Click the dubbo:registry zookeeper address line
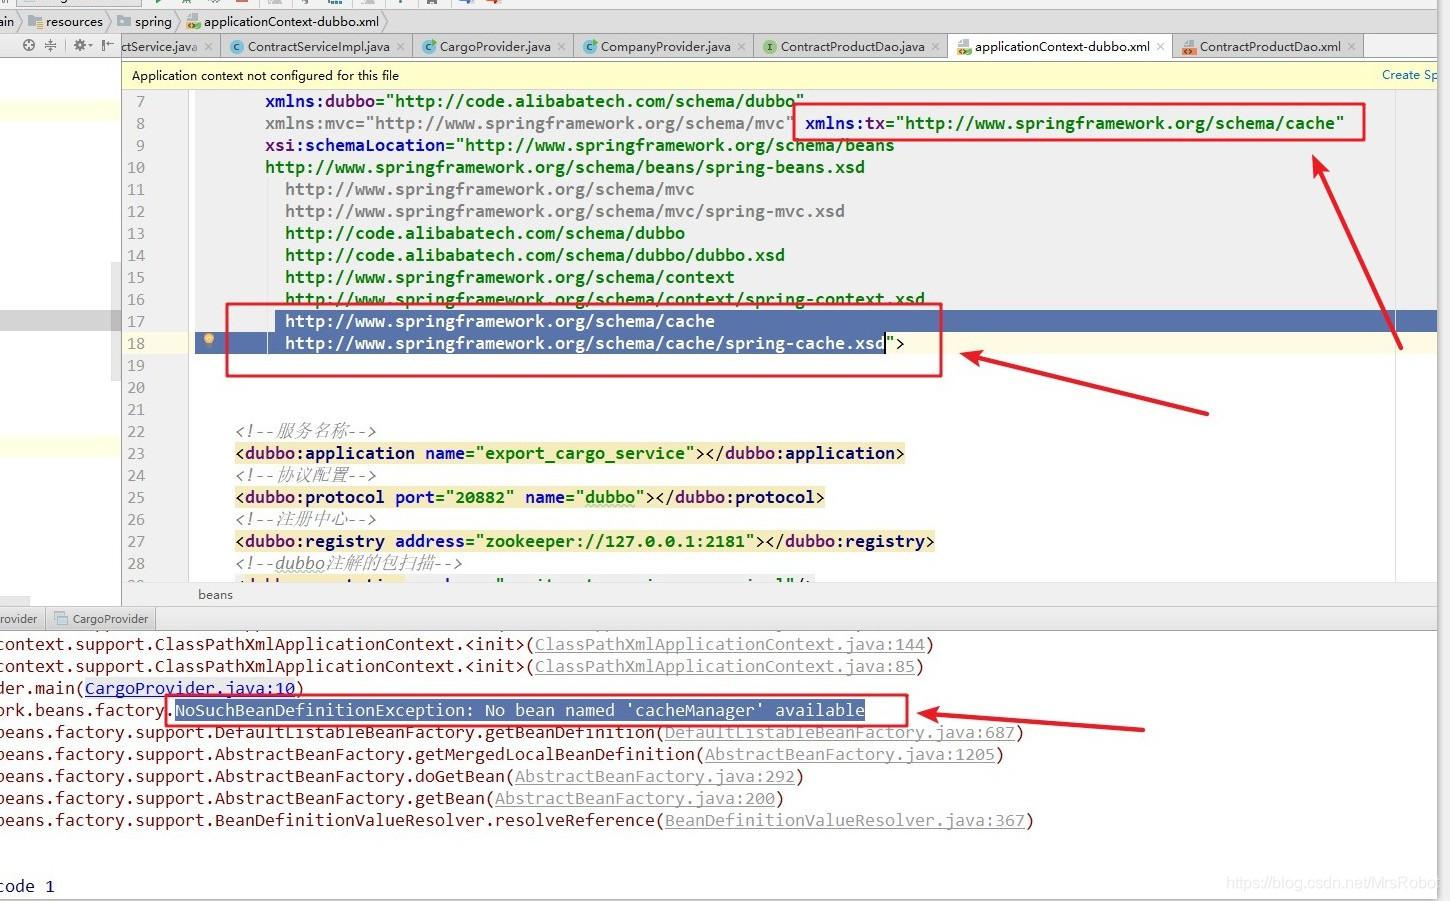1450x901 pixels. click(585, 542)
